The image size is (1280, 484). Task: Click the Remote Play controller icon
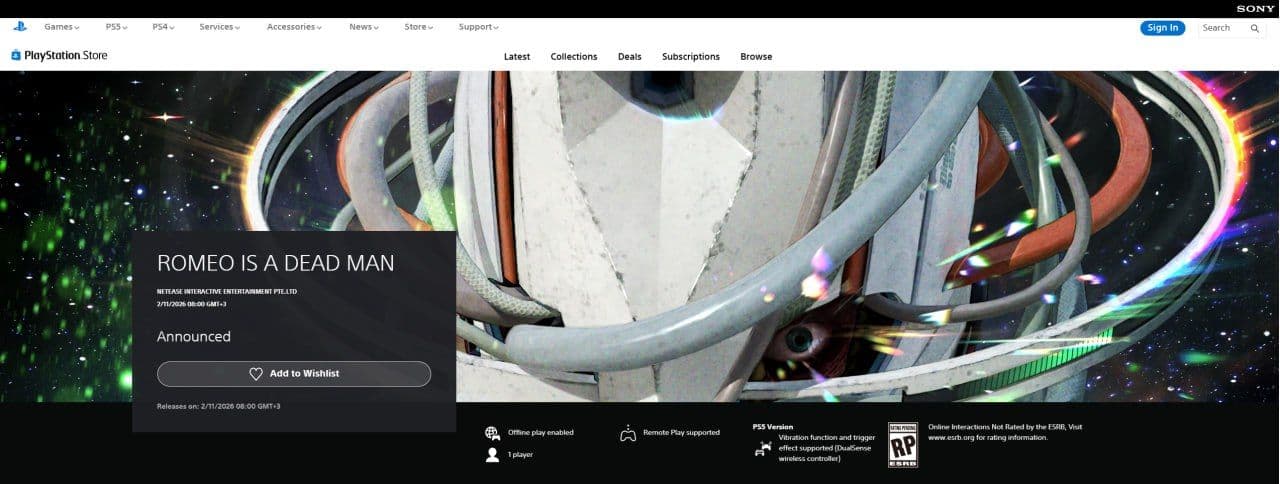click(628, 433)
